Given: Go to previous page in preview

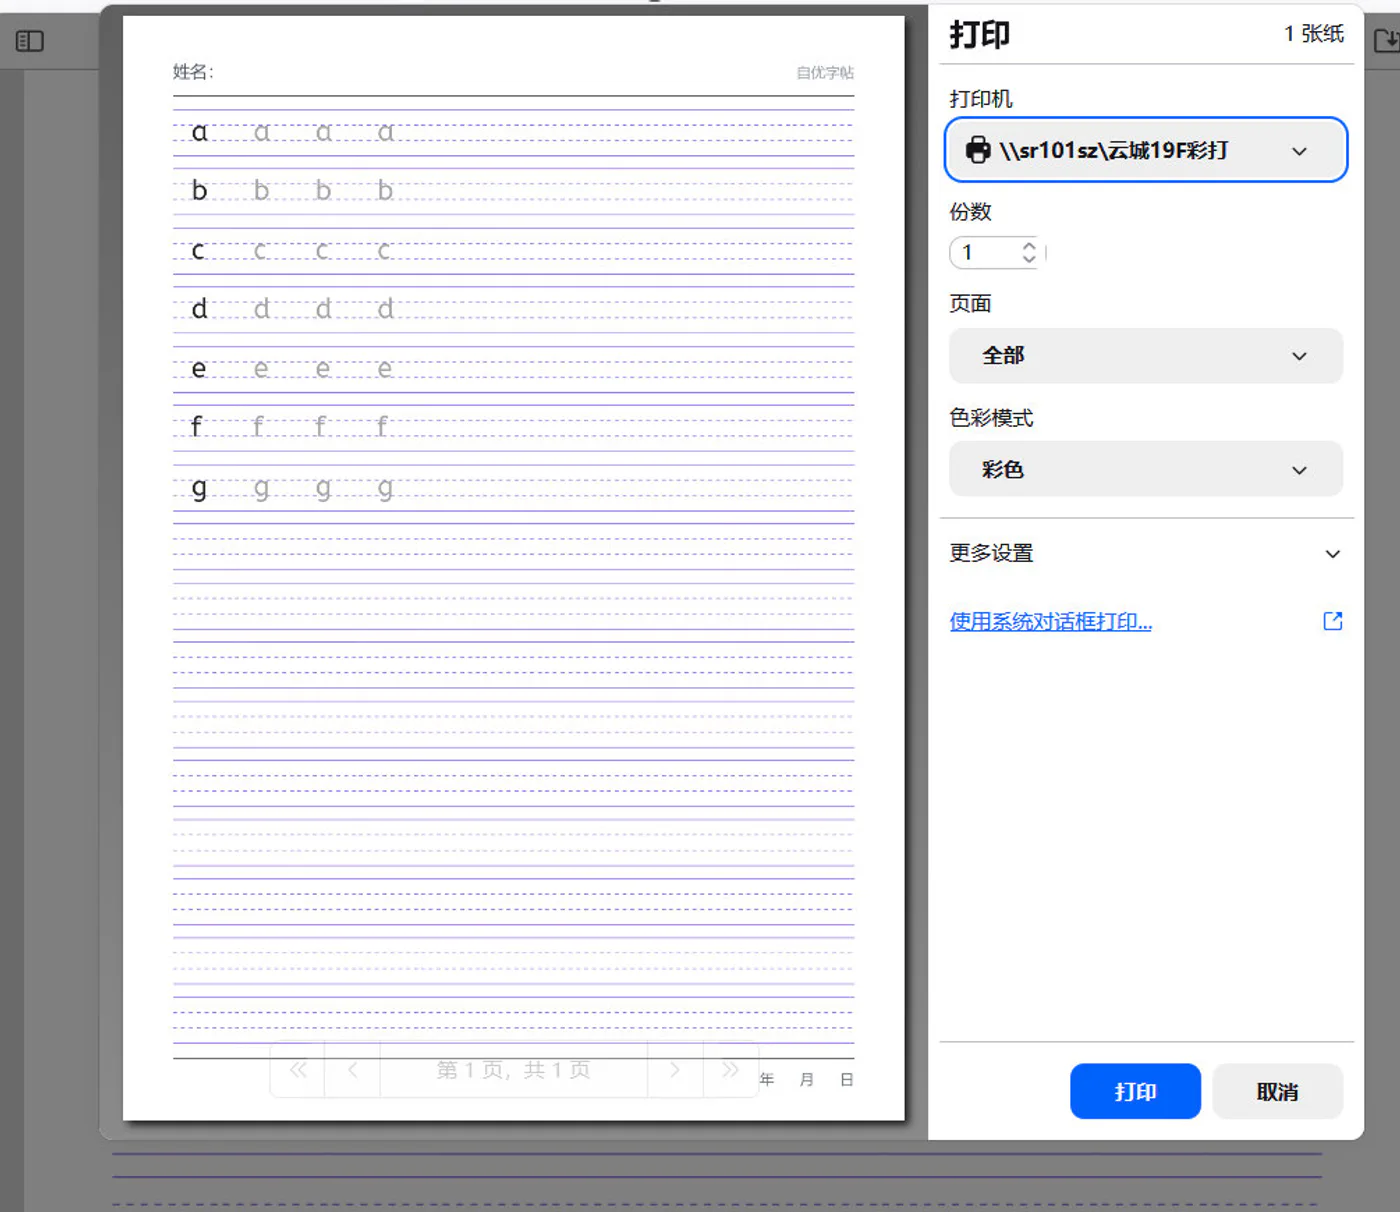Looking at the screenshot, I should tap(352, 1070).
